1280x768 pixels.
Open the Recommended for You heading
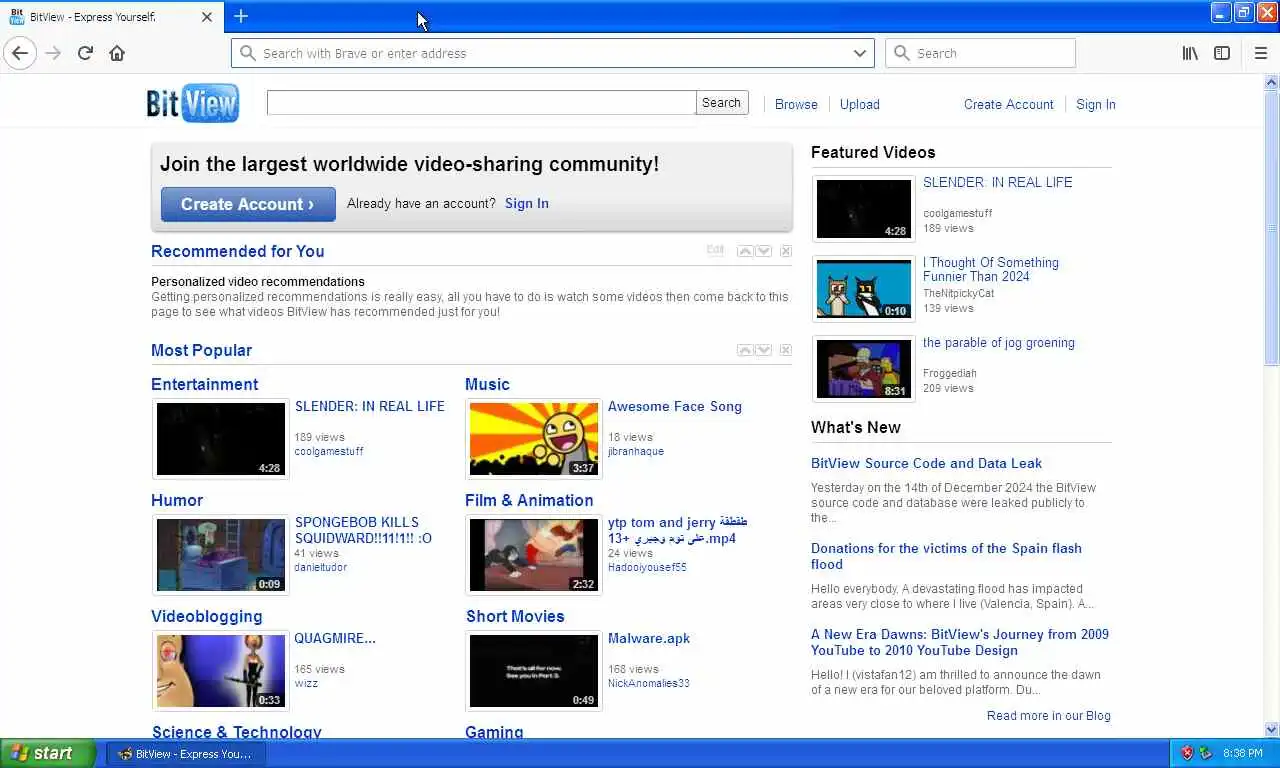[x=238, y=251]
